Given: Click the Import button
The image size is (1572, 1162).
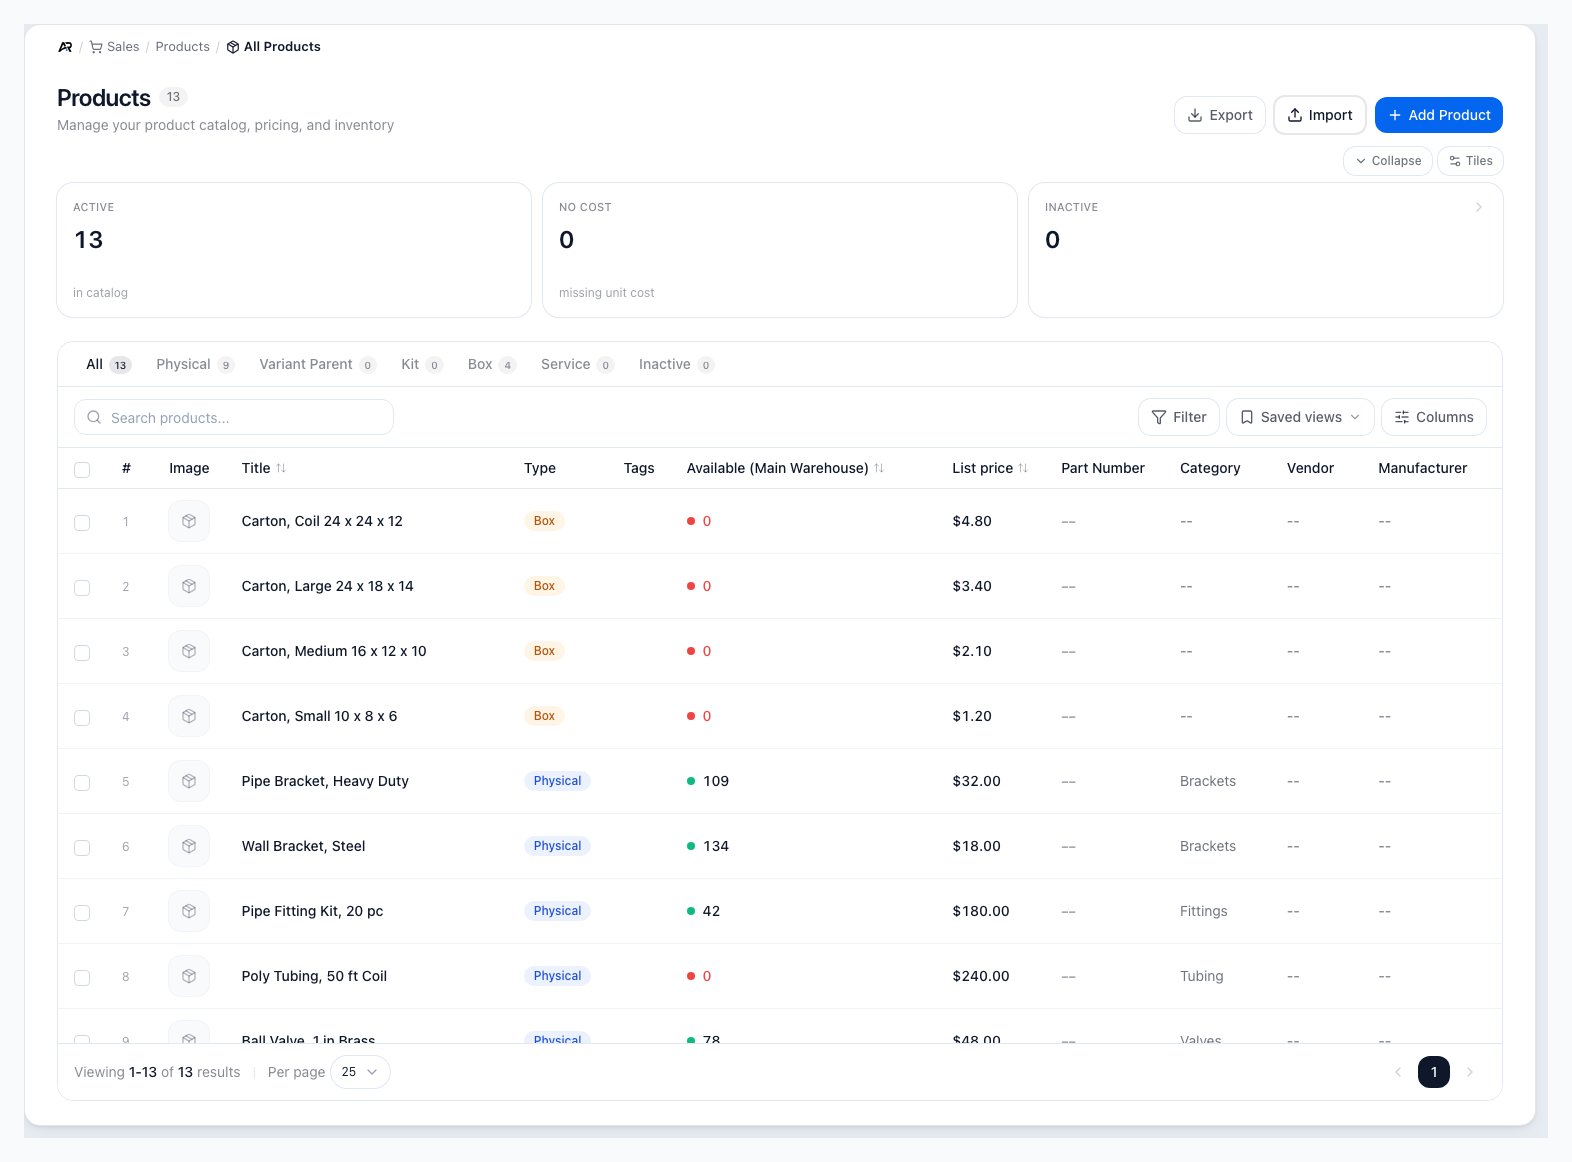Looking at the screenshot, I should click(x=1320, y=115).
